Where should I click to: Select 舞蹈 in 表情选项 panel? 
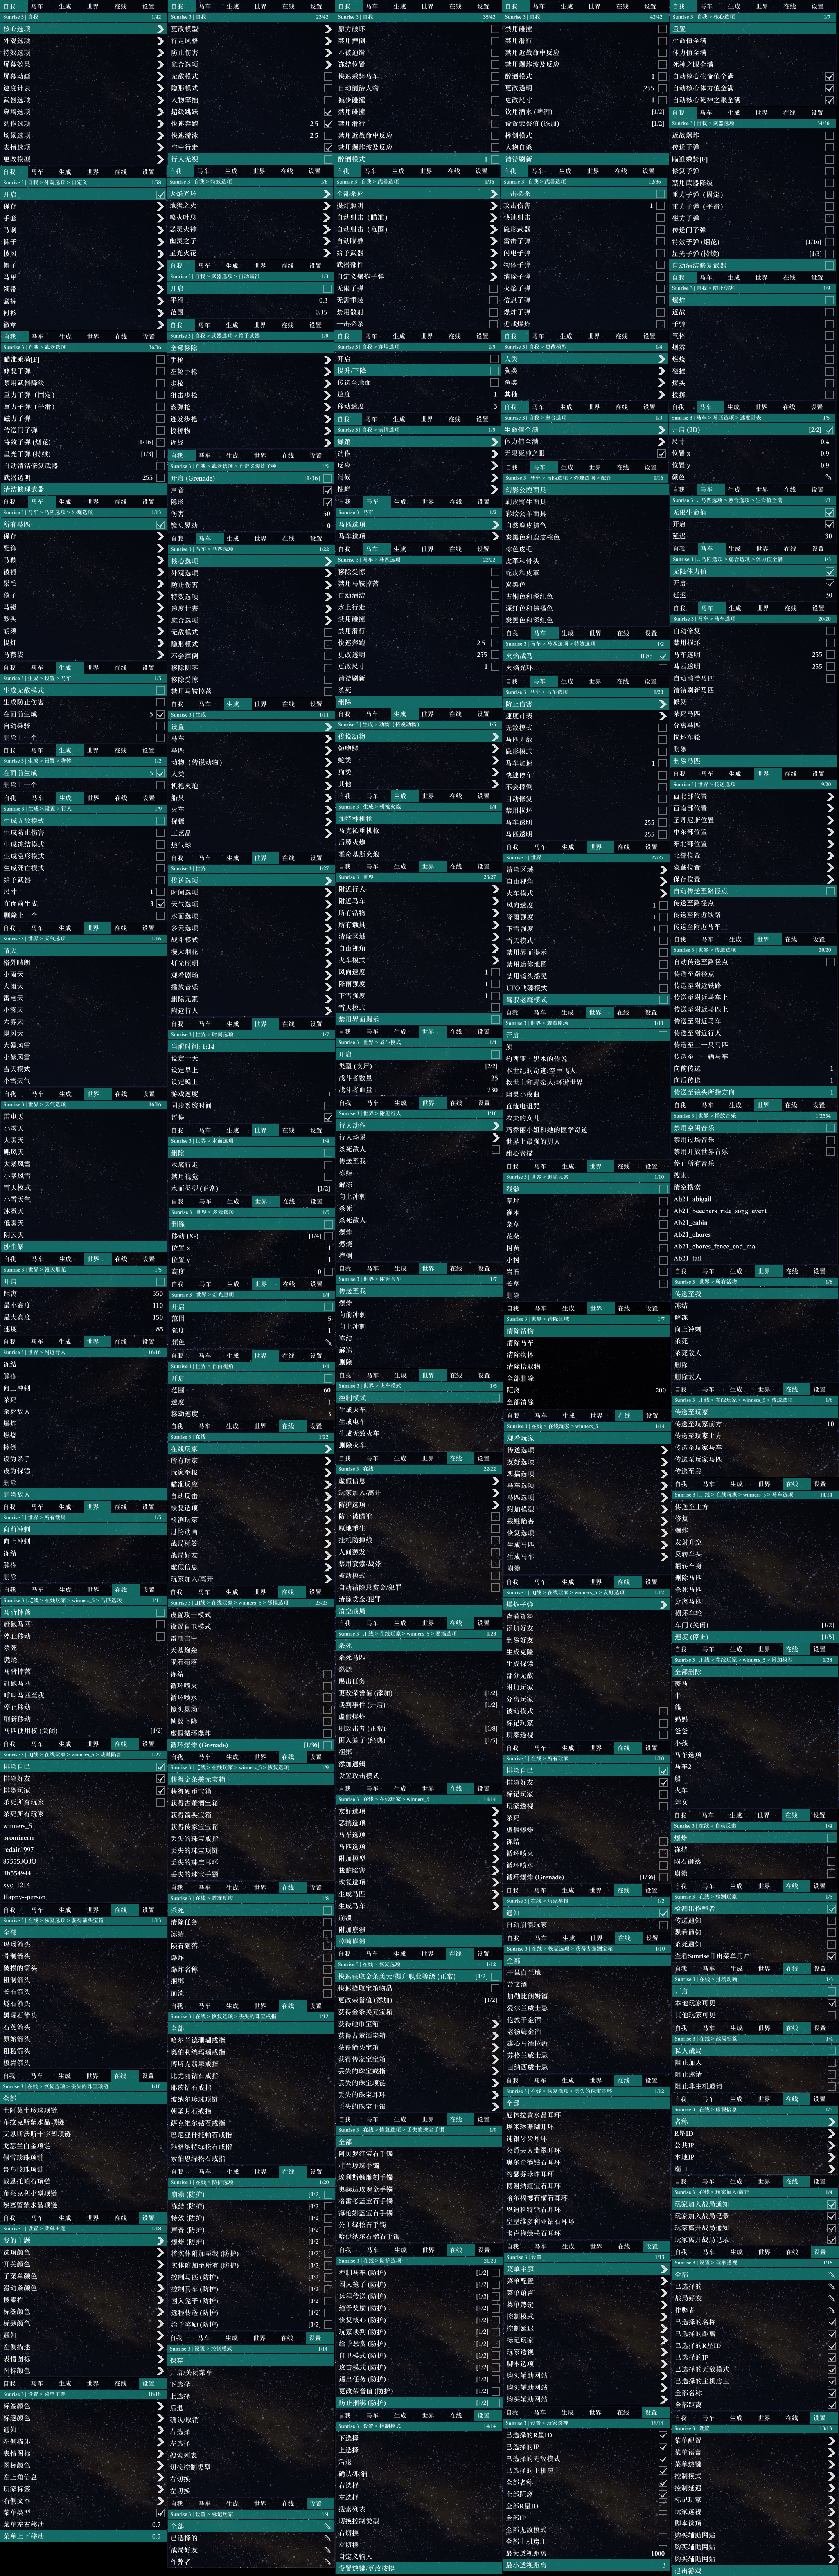pyautogui.click(x=418, y=441)
